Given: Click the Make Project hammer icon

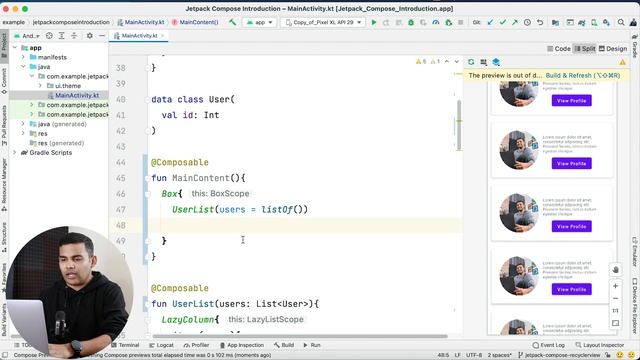Looking at the screenshot, I should tap(232, 22).
